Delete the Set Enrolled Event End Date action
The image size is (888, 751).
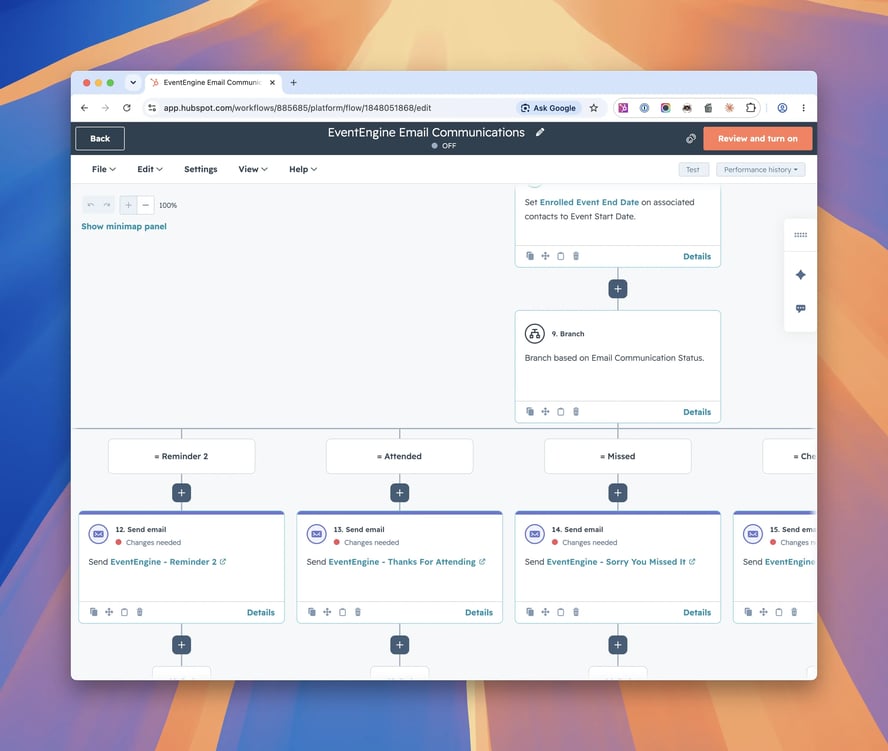576,256
